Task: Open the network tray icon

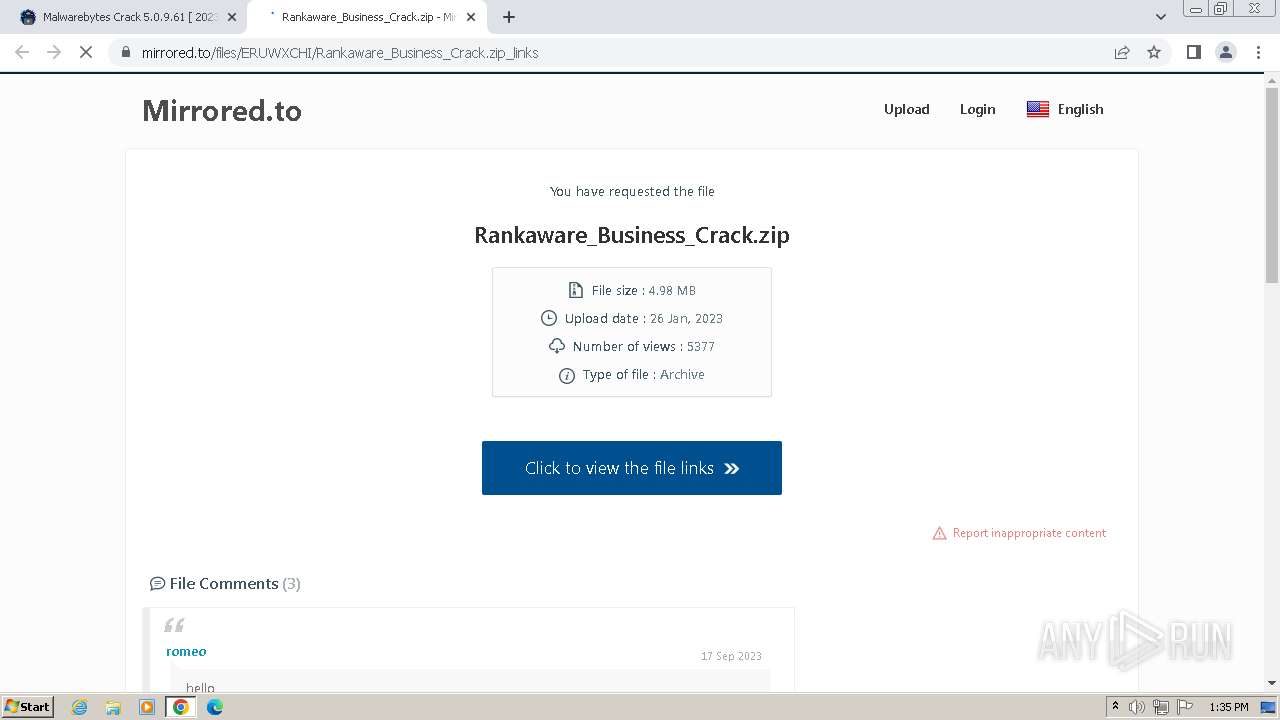Action: [1161, 707]
